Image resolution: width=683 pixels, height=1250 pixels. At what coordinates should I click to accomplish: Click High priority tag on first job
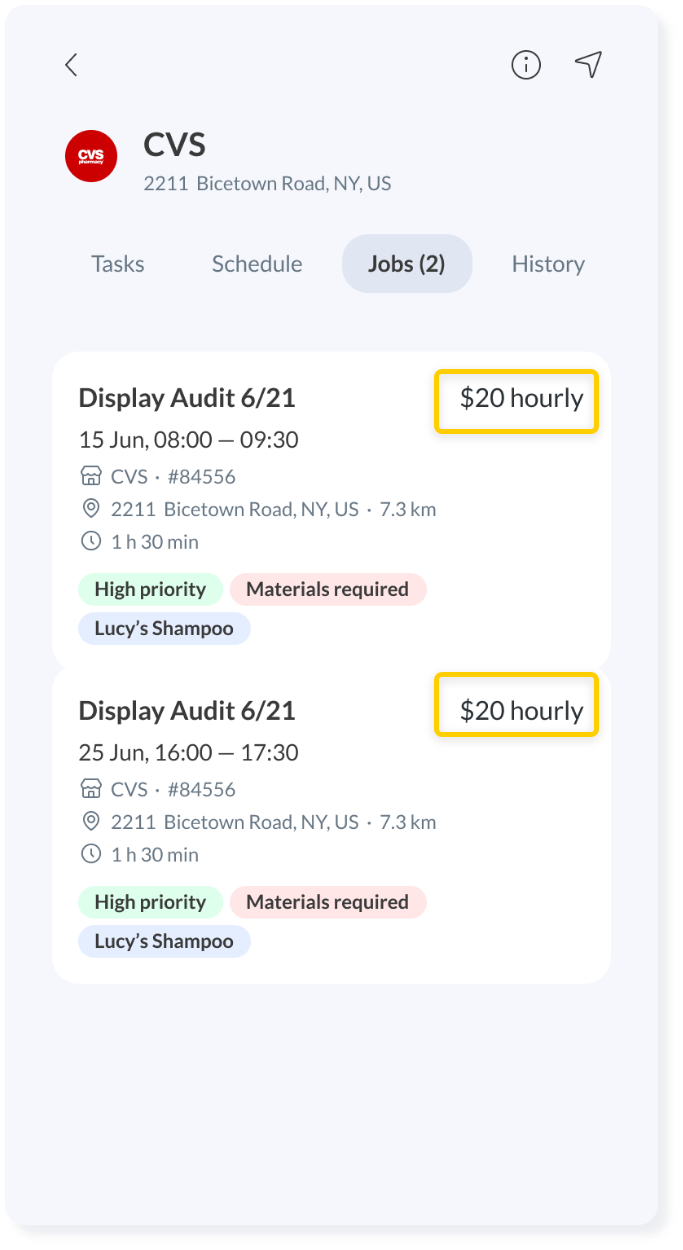click(x=150, y=589)
